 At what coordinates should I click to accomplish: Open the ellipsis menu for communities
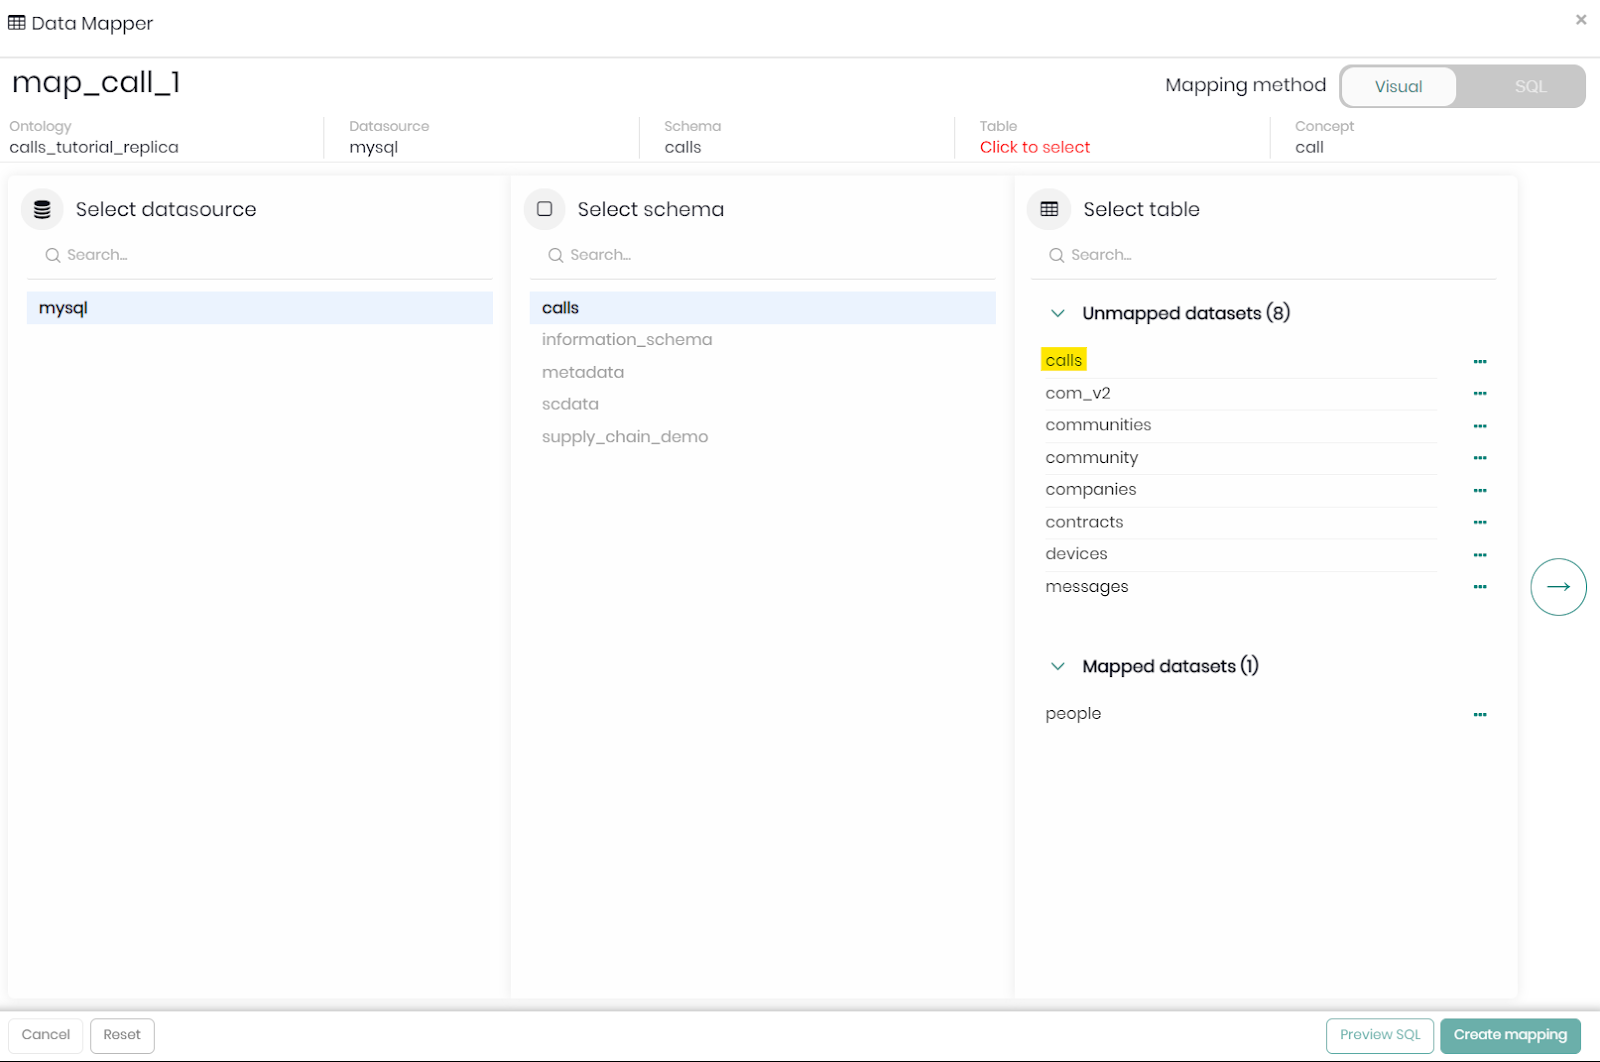(1480, 426)
